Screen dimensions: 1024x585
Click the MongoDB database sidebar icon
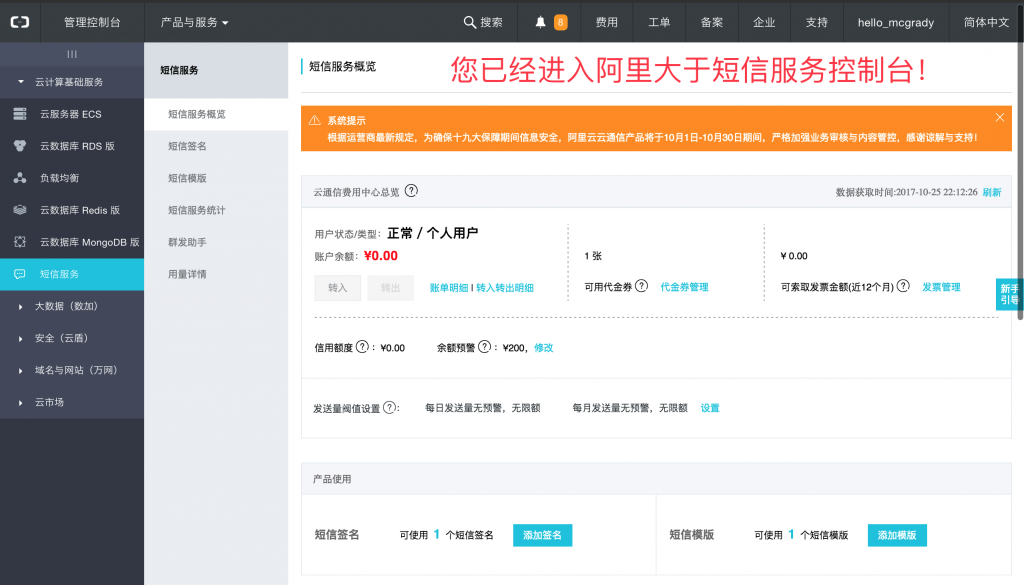(19, 242)
